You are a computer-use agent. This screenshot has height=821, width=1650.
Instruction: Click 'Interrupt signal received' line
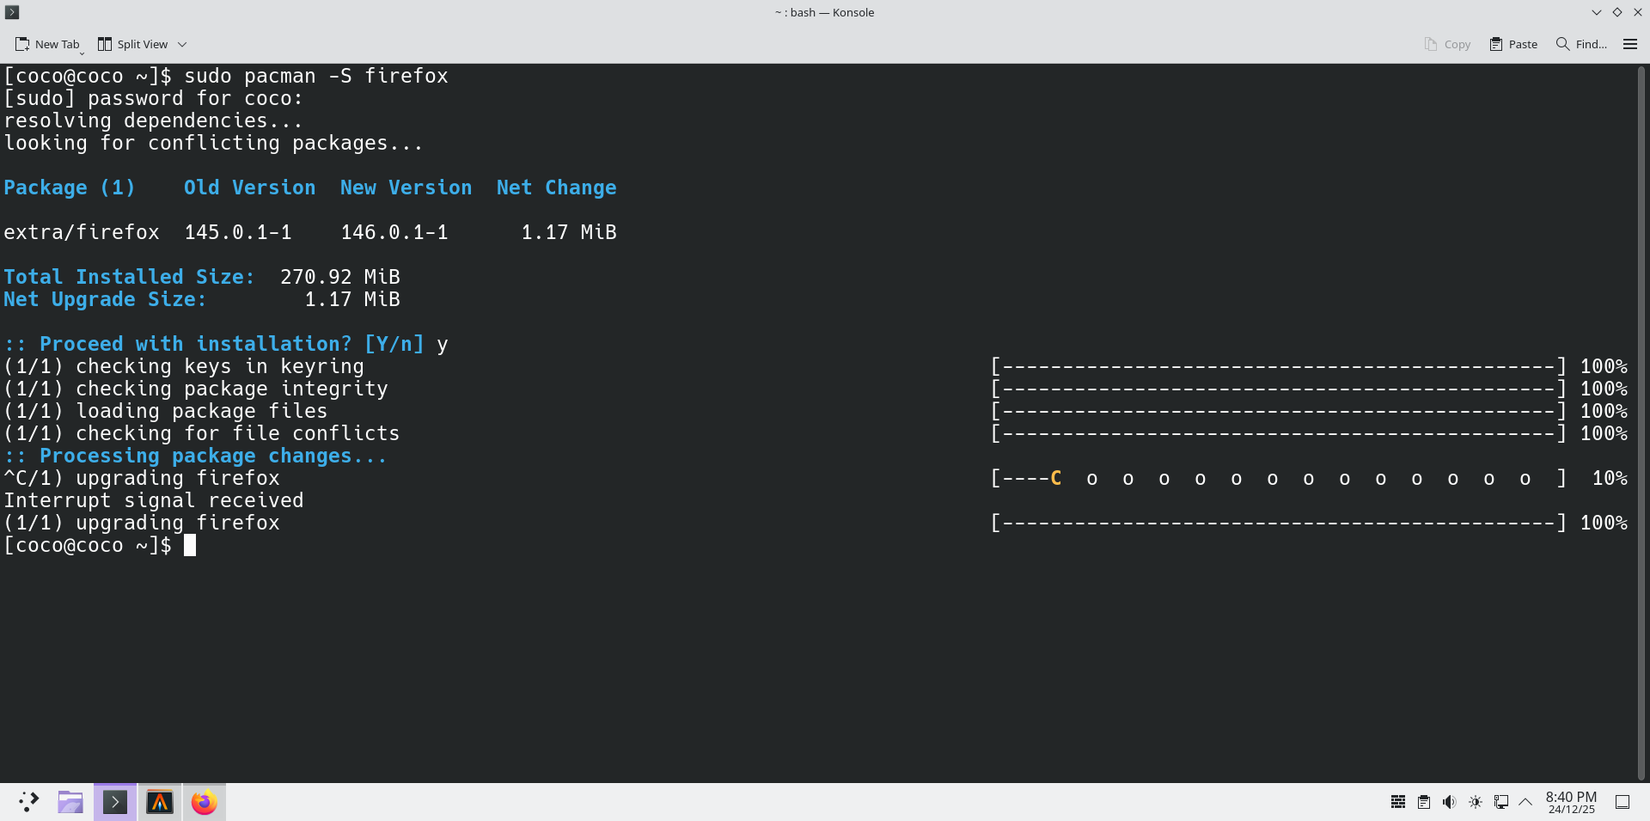154,500
